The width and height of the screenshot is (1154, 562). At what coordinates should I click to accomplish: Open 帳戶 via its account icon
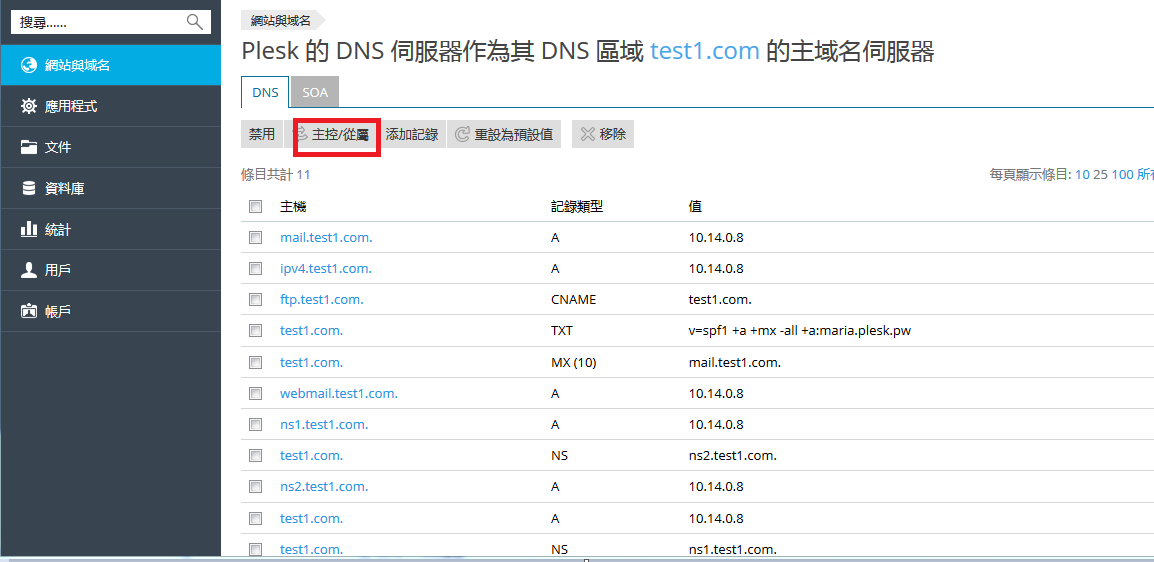(29, 312)
